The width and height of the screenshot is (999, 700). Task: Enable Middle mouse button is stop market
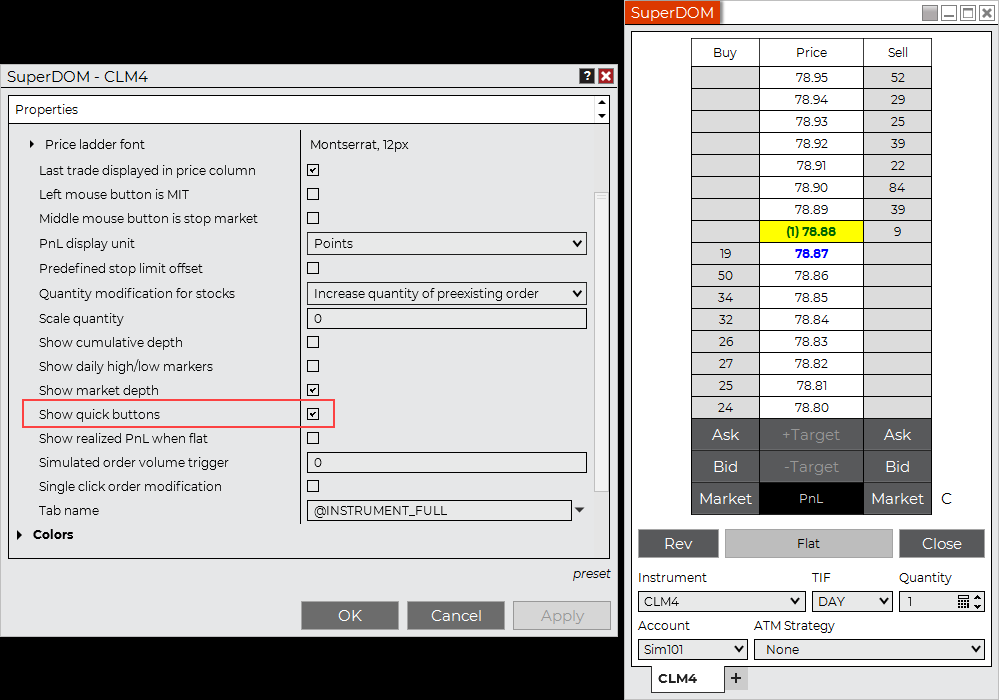pos(313,218)
